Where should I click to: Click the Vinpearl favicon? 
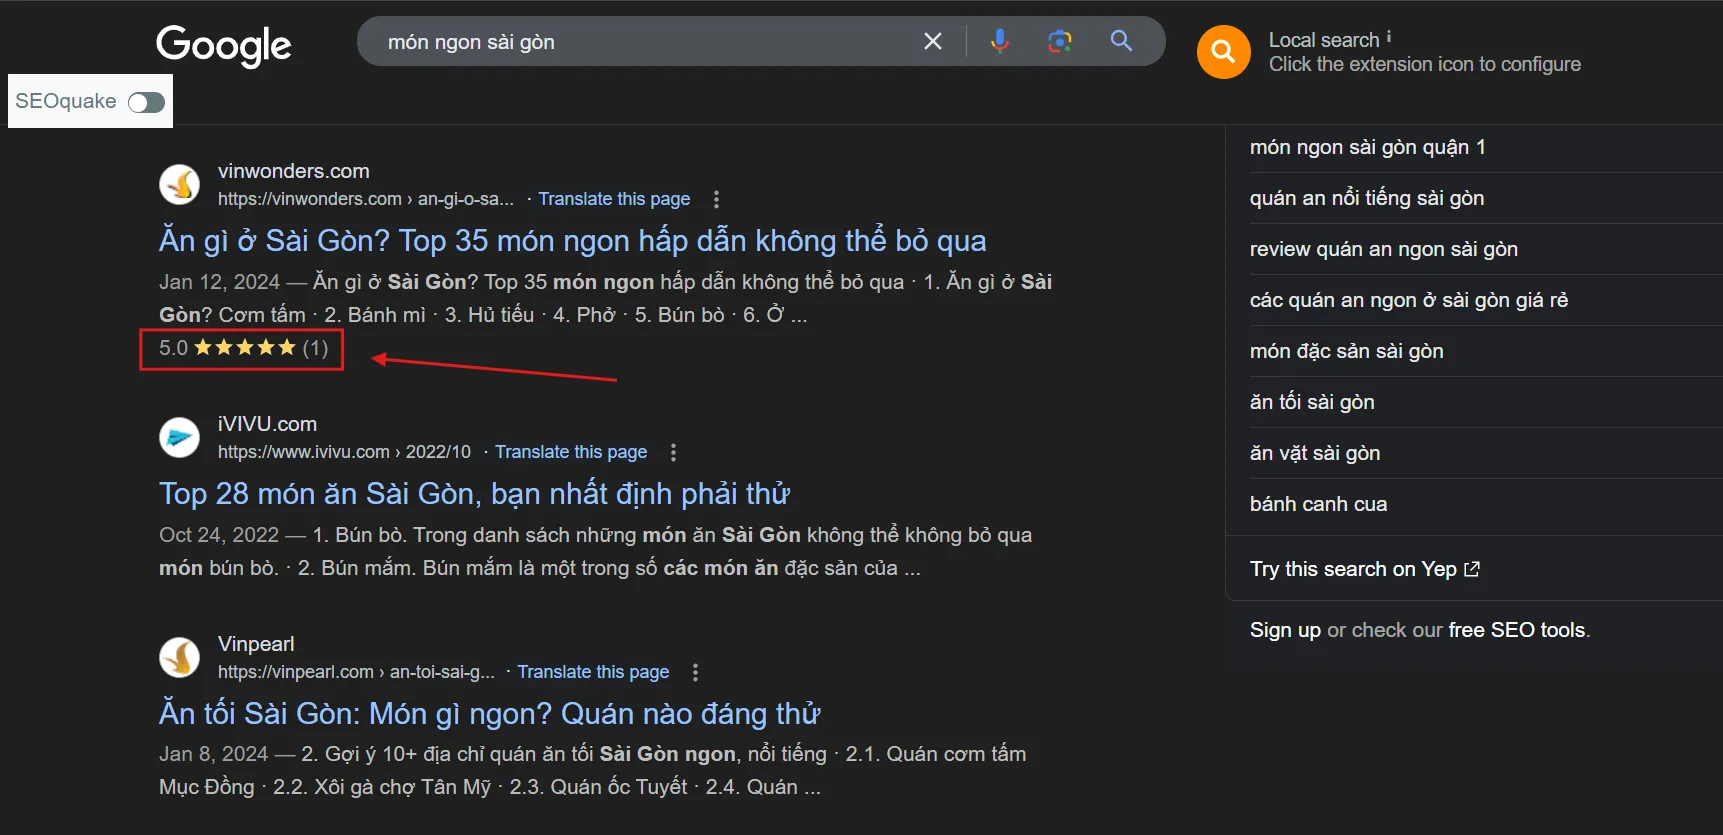click(180, 657)
